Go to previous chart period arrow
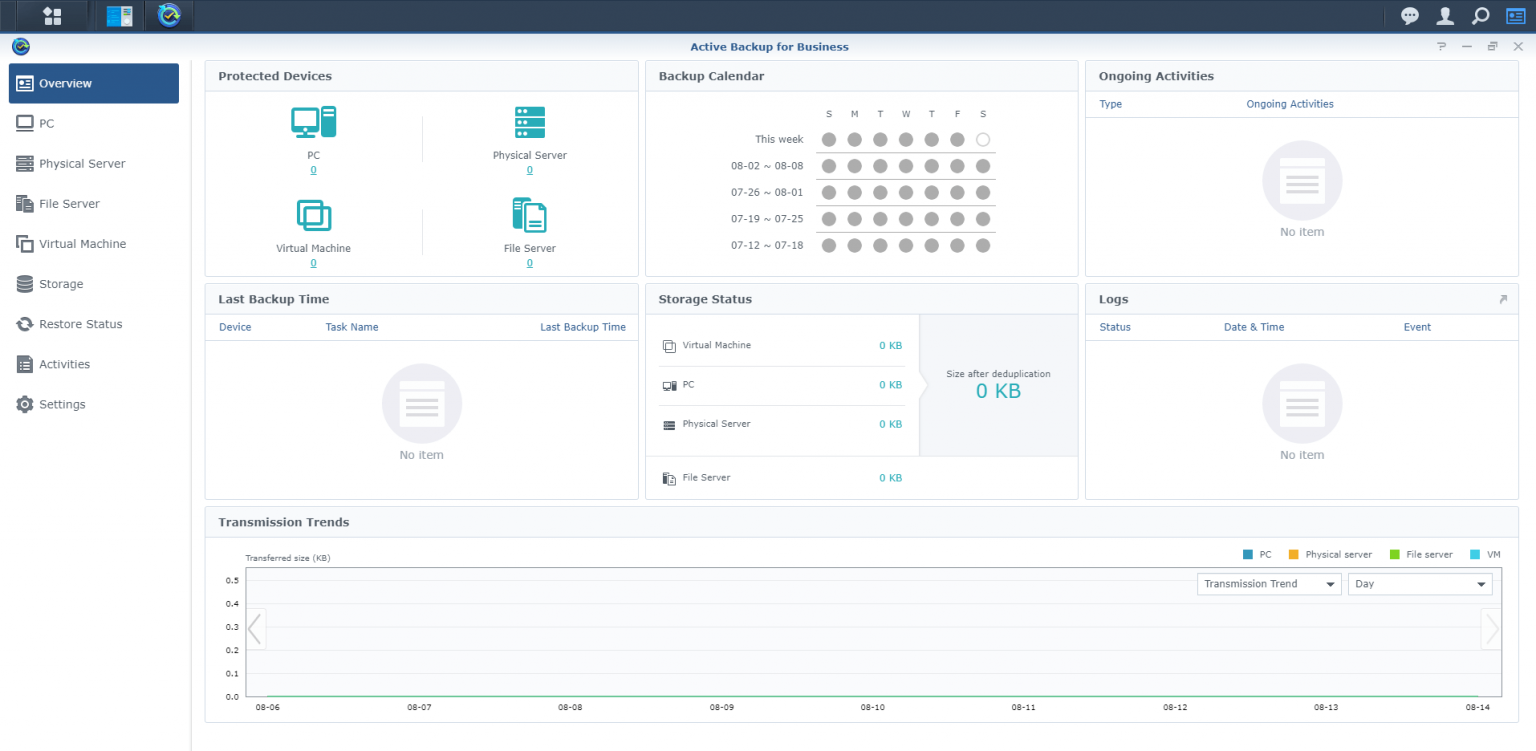This screenshot has height=751, width=1536. [255, 629]
